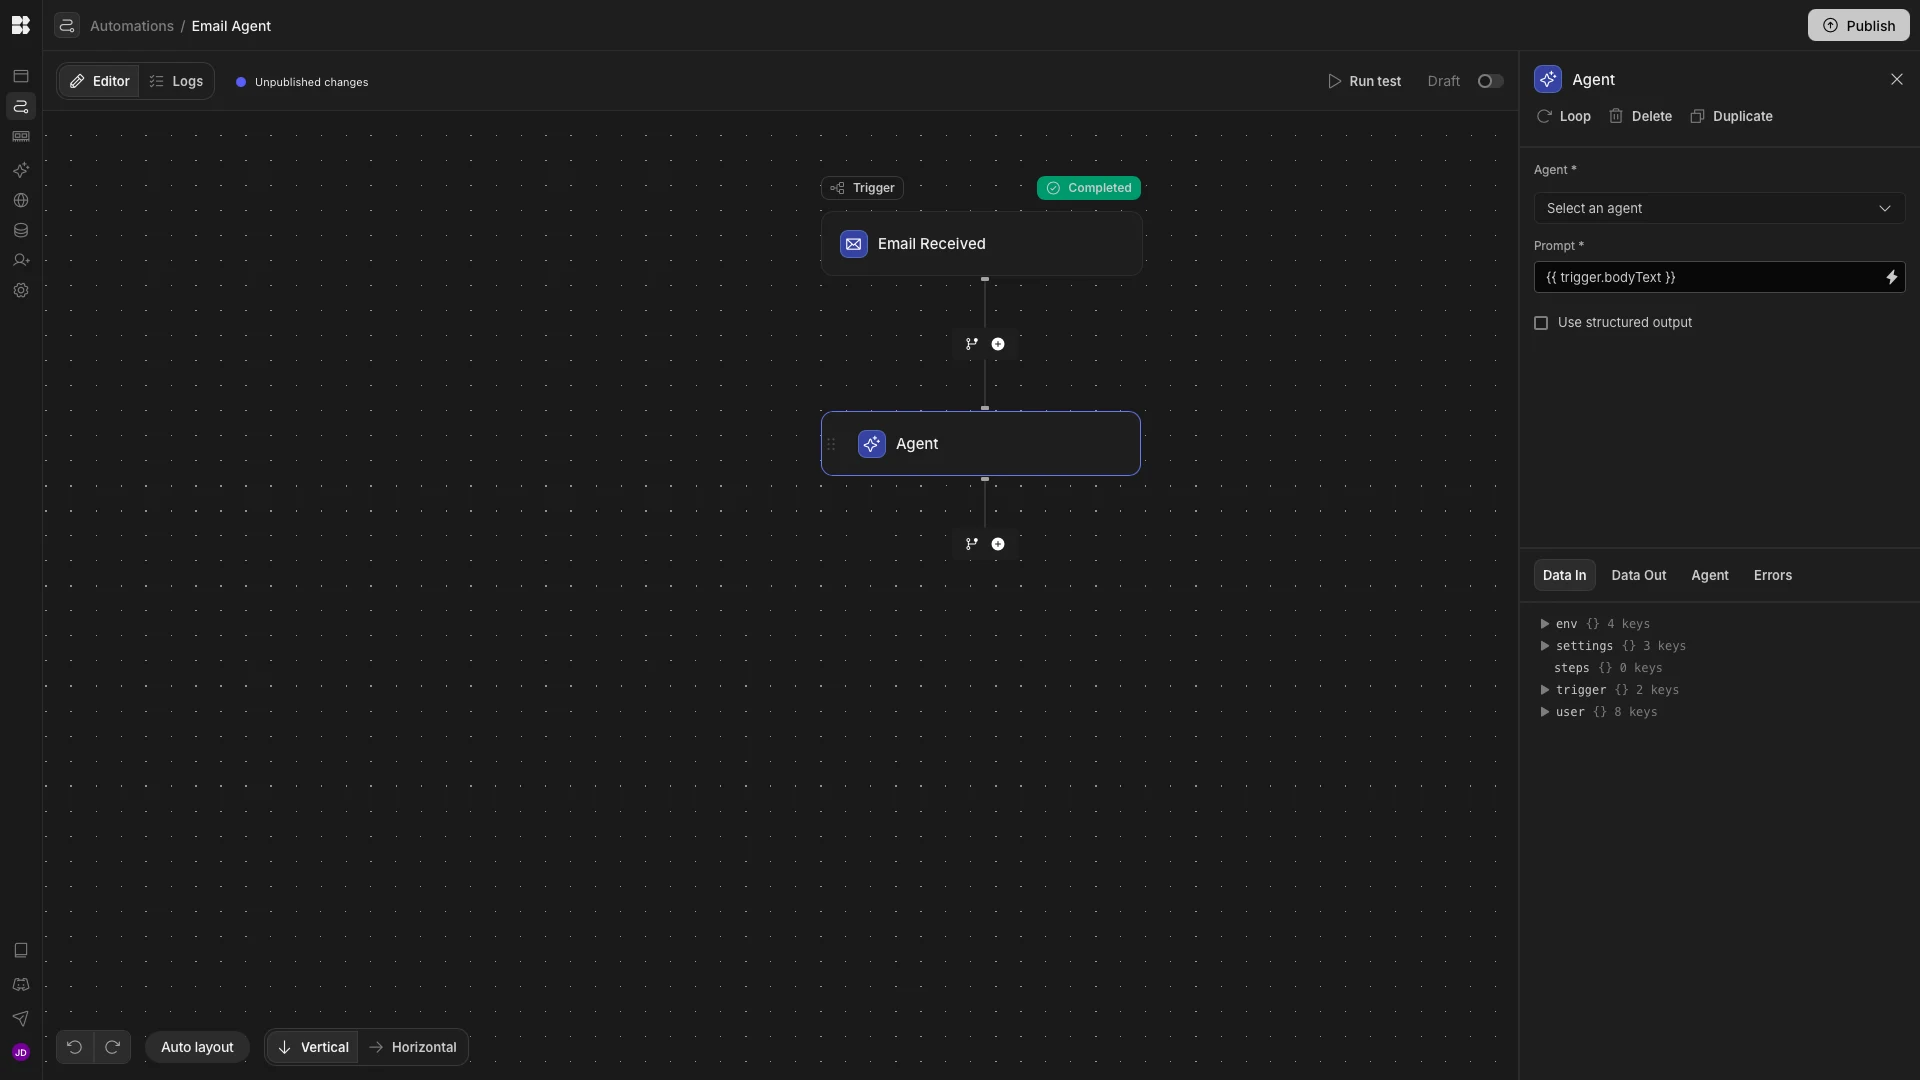Open the globe icon in the left sidebar
This screenshot has height=1080, width=1920.
(x=20, y=200)
